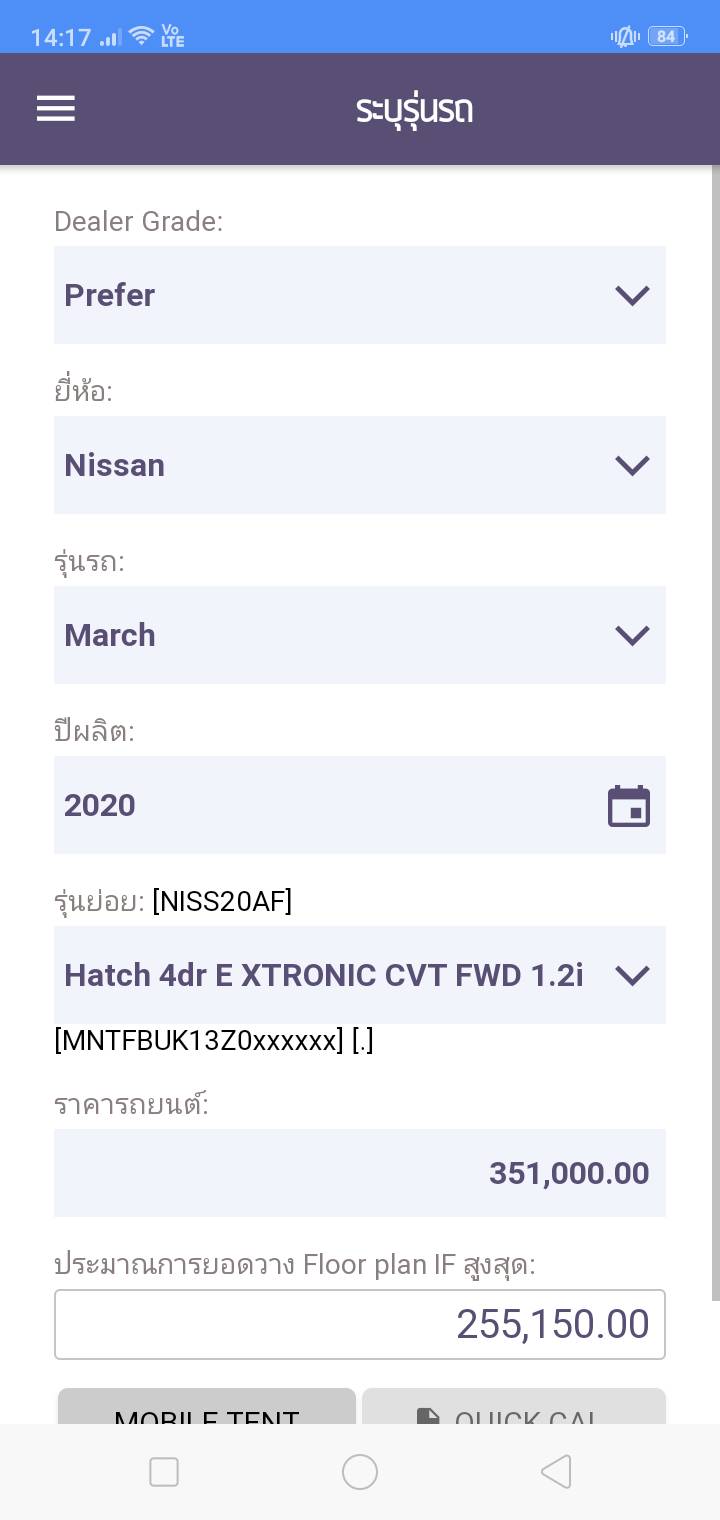Click the chevron arrow beside Nissan
Screen dimensions: 720x1520
[x=632, y=465]
